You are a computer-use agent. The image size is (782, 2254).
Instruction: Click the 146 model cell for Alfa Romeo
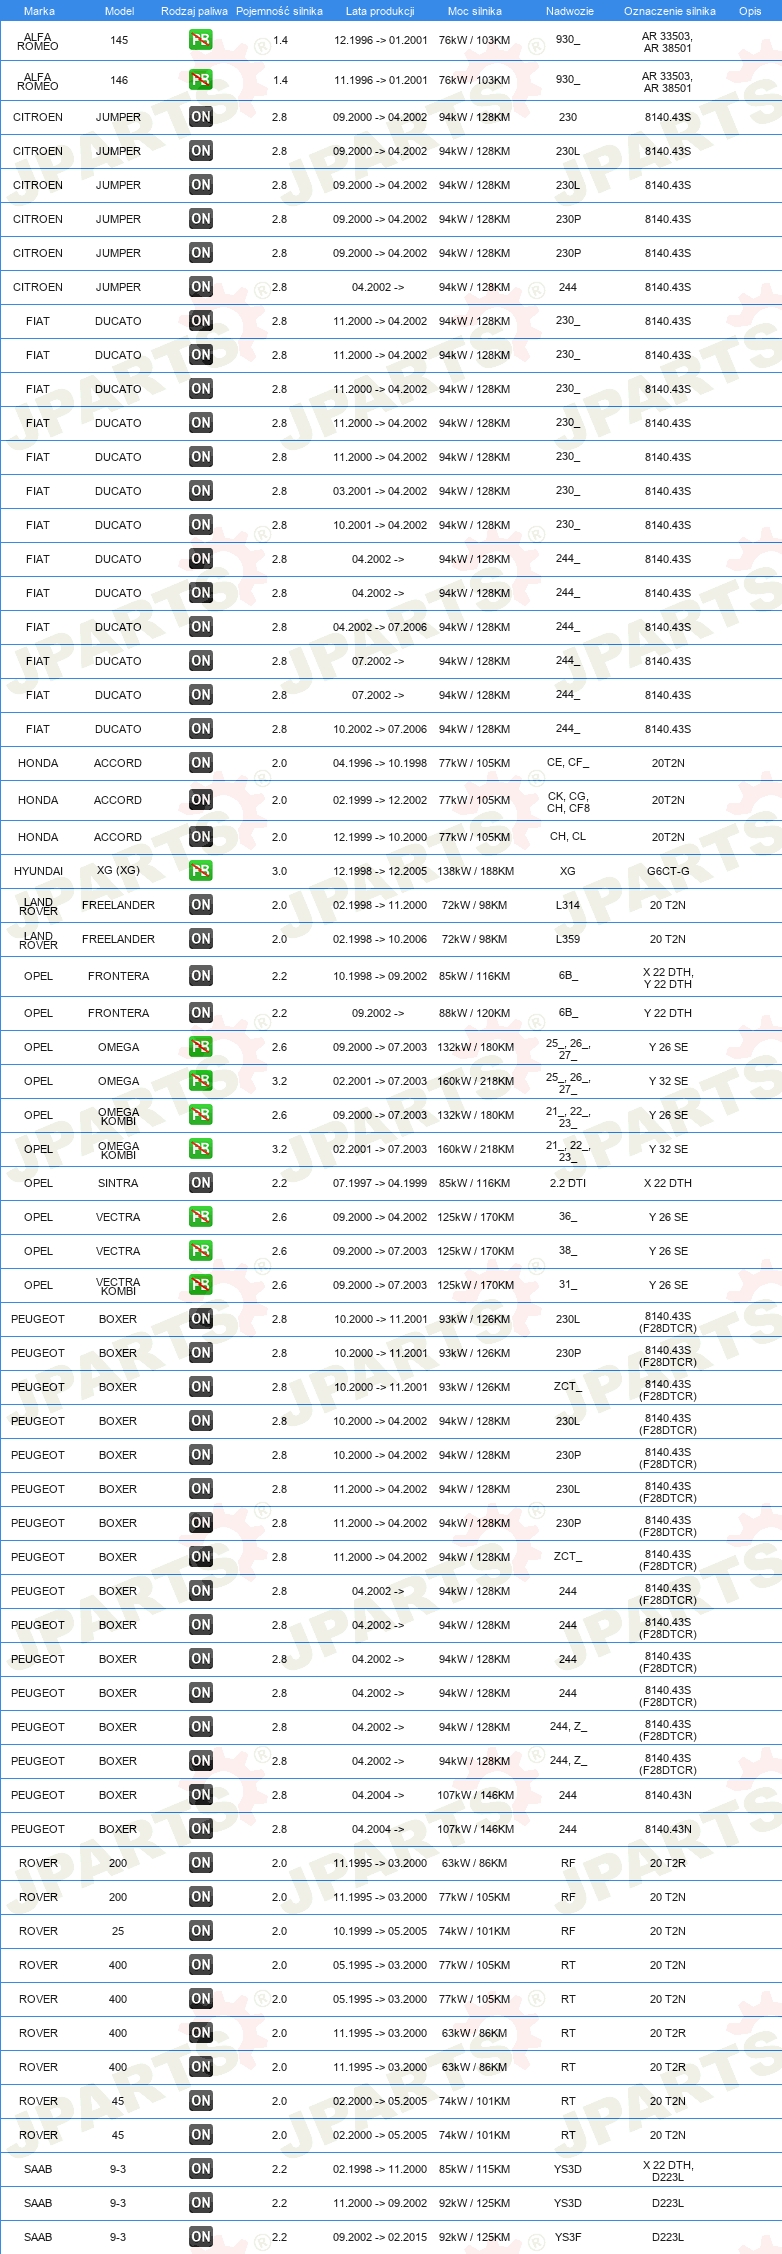coord(119,80)
